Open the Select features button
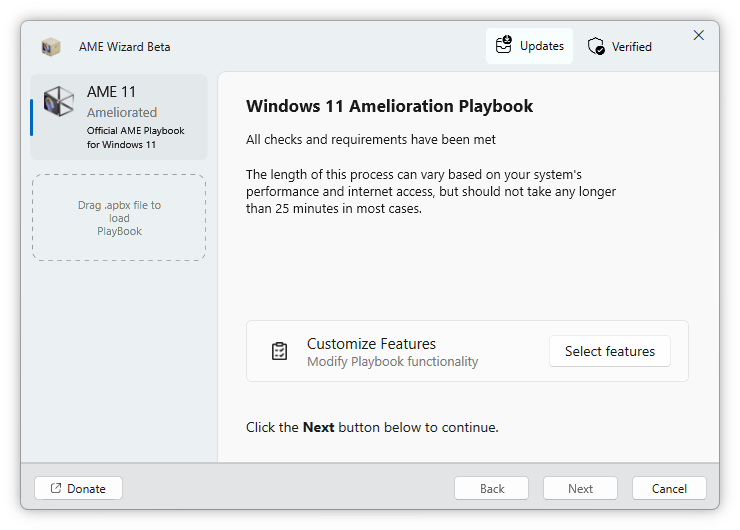Viewport: 740px width, 530px height. 610,351
